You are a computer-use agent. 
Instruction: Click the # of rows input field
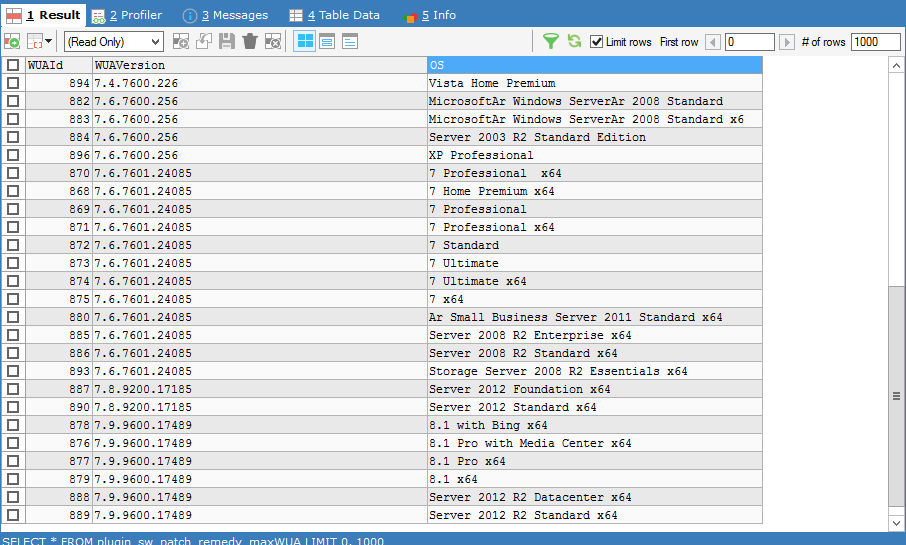(x=875, y=42)
